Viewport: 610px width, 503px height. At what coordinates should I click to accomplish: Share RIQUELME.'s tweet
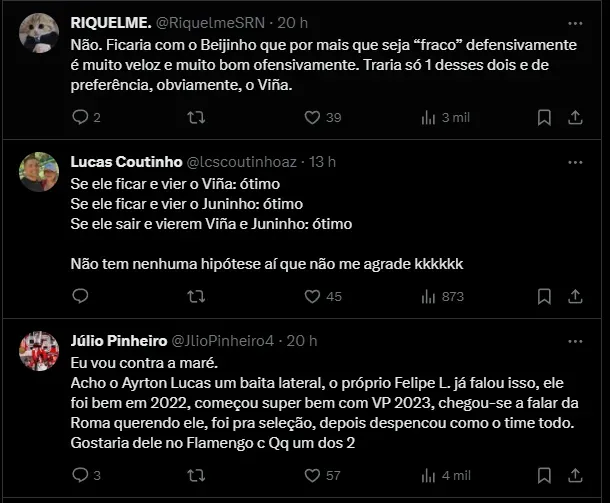tap(575, 118)
